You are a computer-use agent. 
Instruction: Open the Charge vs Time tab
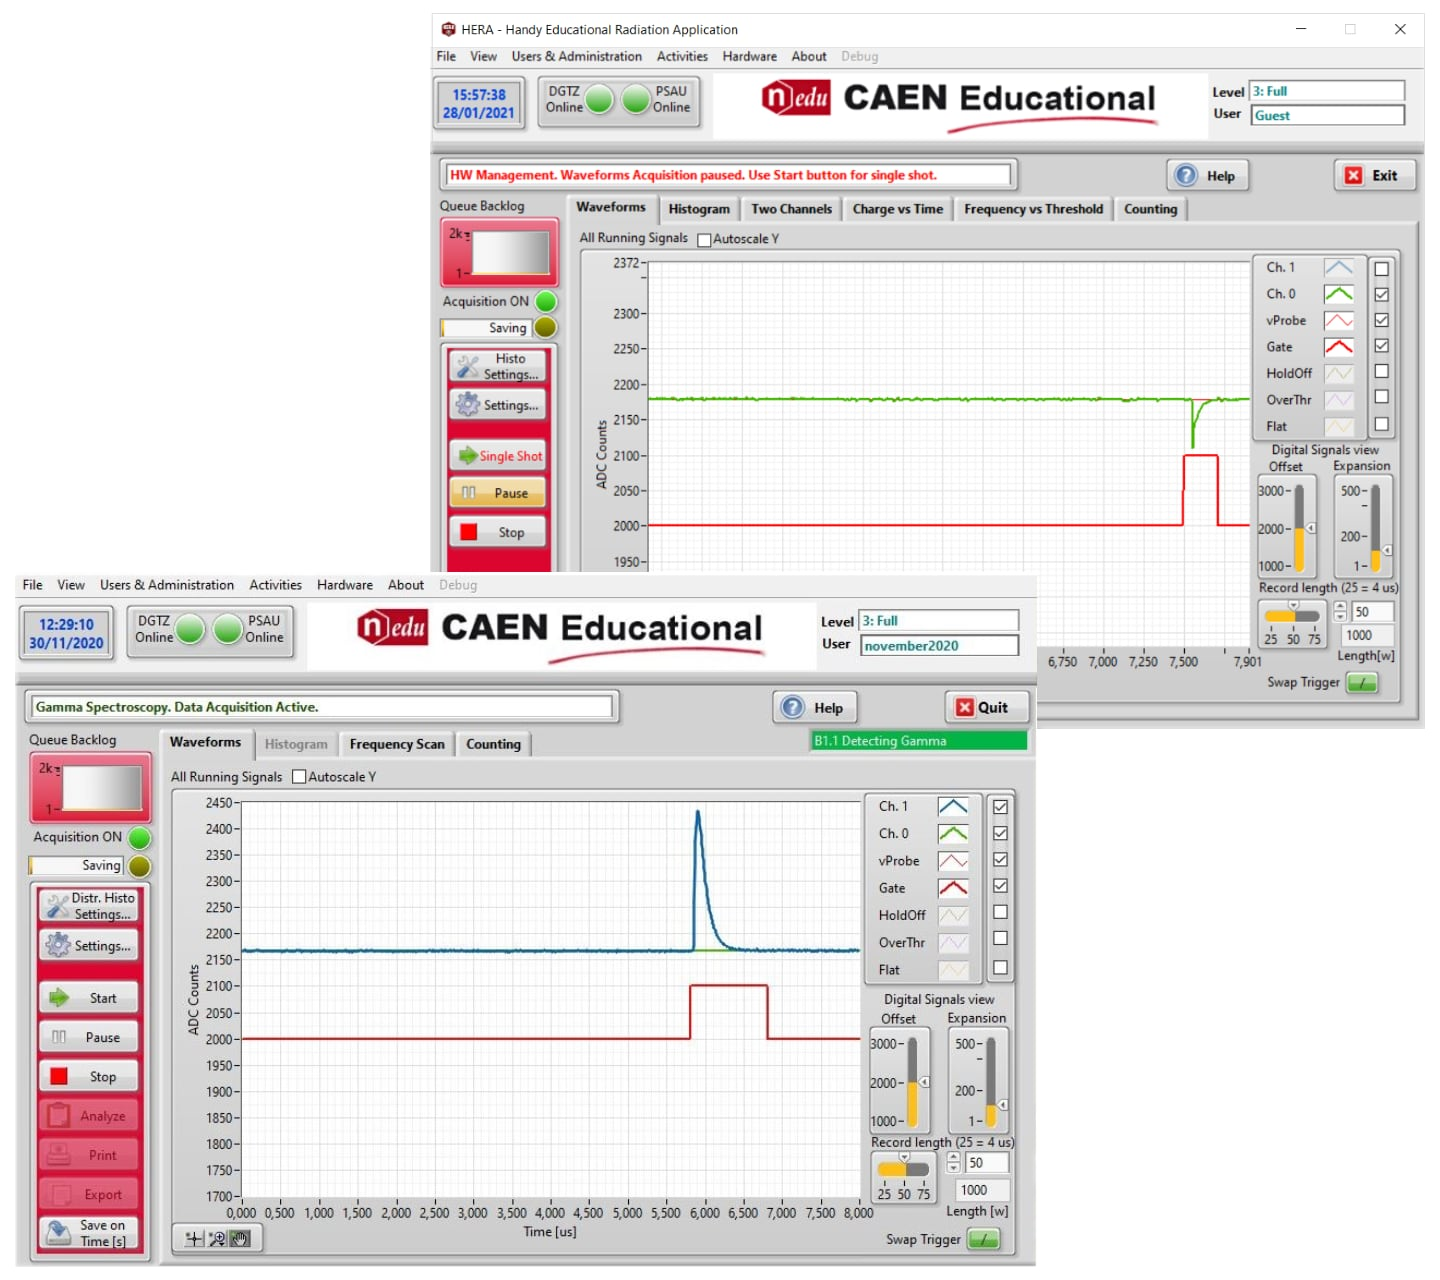[897, 209]
